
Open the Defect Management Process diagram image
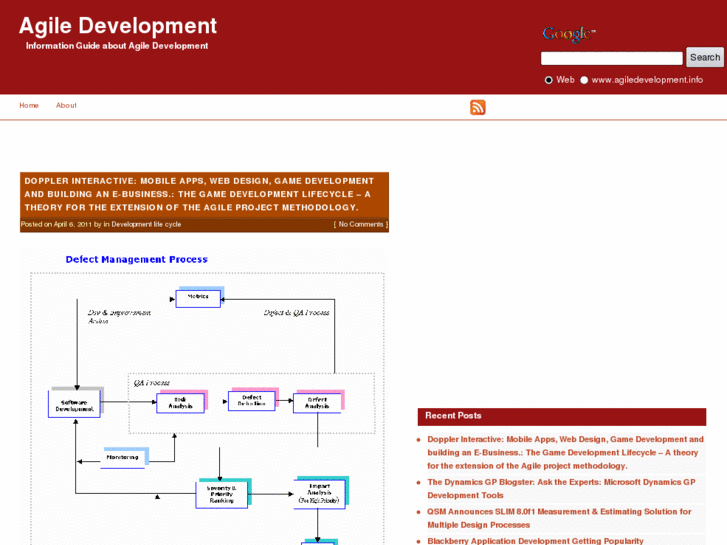coord(204,397)
